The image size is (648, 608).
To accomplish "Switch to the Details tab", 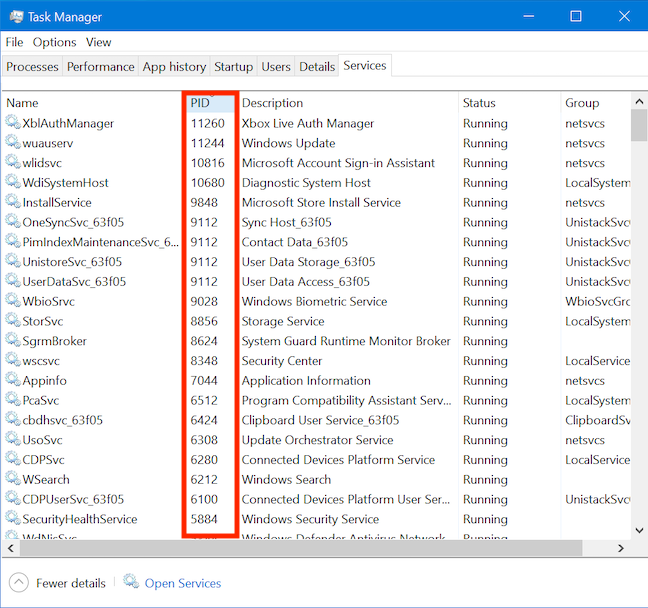I will 317,67.
